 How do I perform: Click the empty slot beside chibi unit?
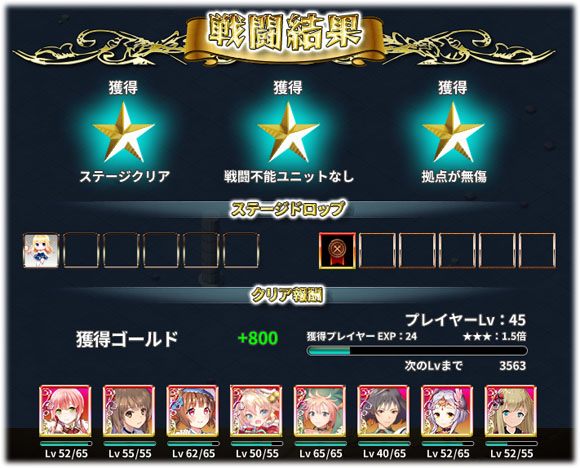(x=81, y=250)
